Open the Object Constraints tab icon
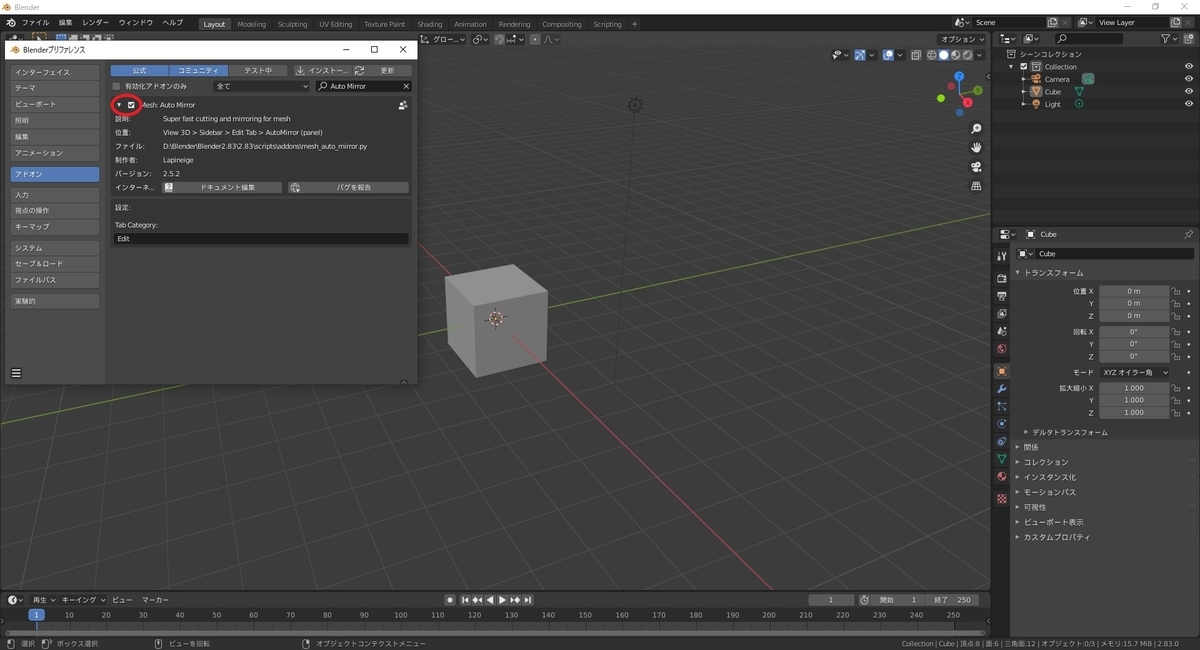1200x650 pixels. click(1001, 441)
